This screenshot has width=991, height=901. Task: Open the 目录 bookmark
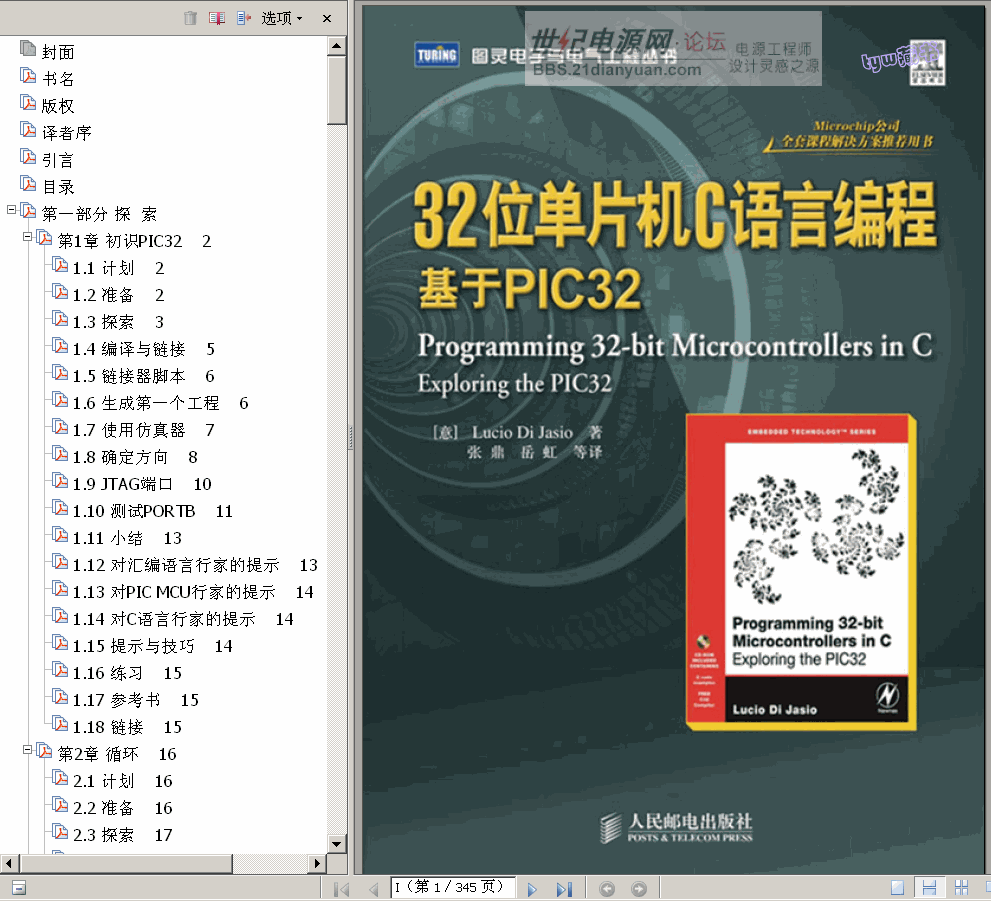[58, 187]
